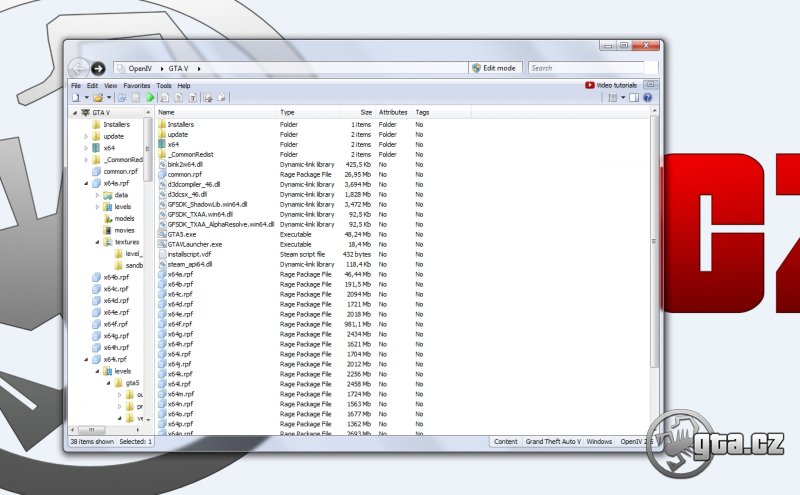
Task: Click the forward navigation arrow
Action: 98,68
